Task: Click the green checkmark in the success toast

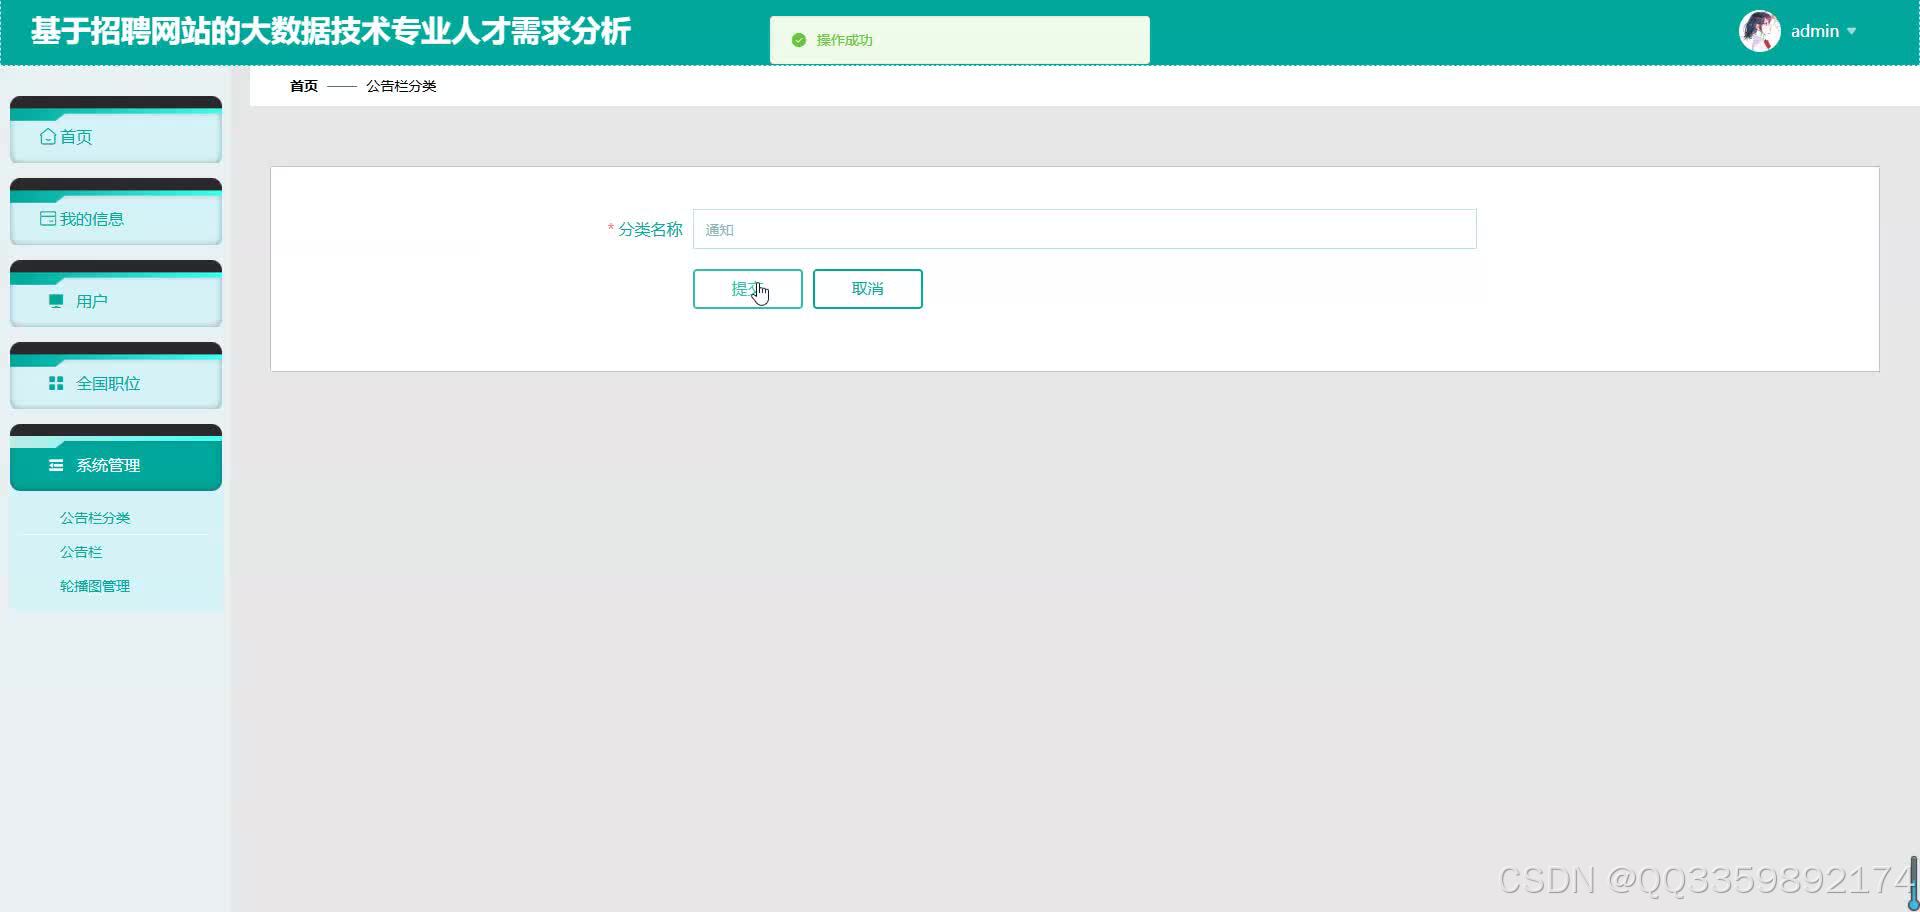Action: pyautogui.click(x=798, y=40)
